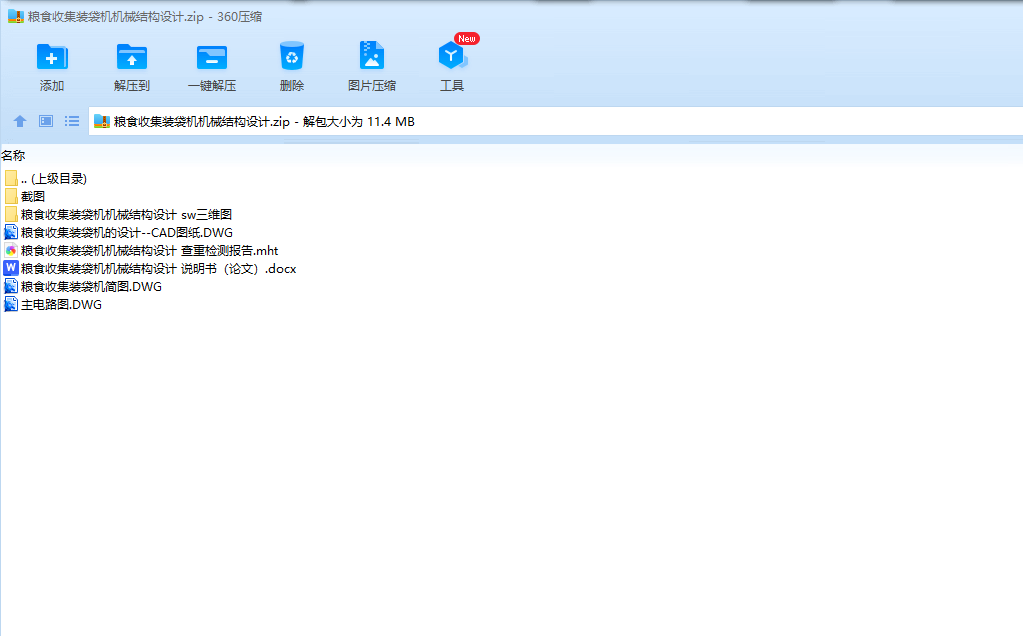Viewport: 1023px width, 636px height.
Task: Click the 一键解压 one-click extract icon
Action: (x=212, y=57)
